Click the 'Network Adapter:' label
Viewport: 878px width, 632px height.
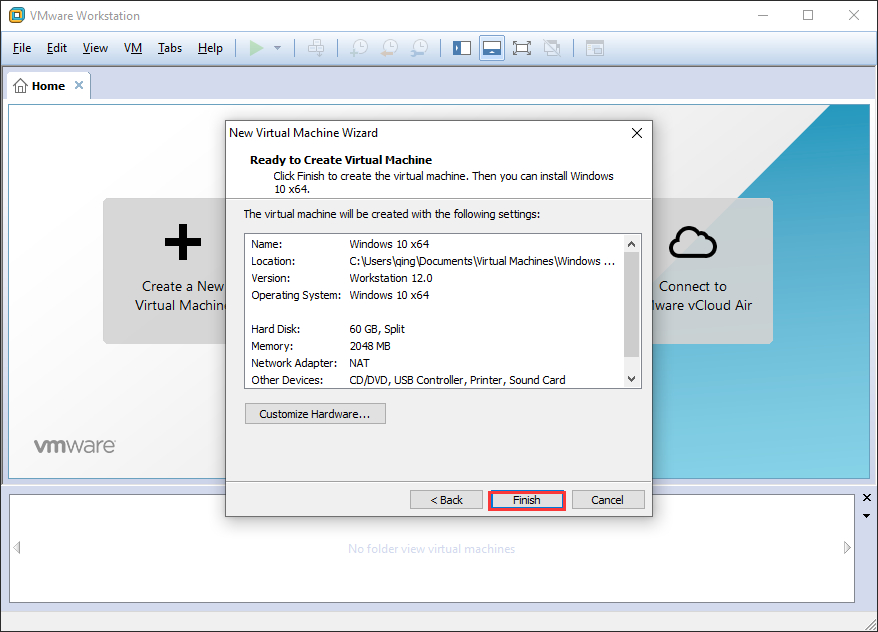tap(294, 363)
